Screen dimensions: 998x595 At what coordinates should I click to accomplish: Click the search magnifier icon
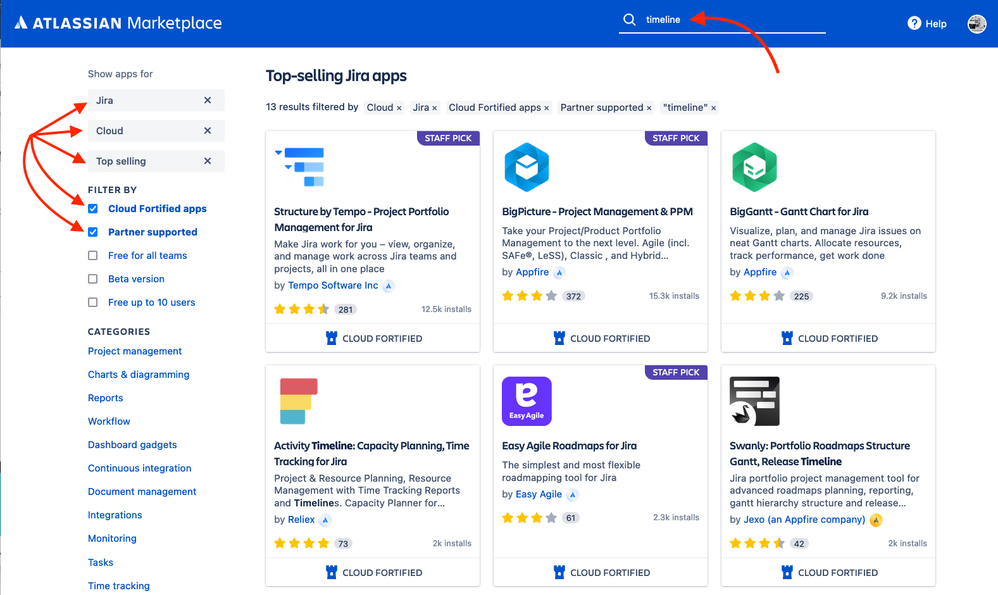629,20
